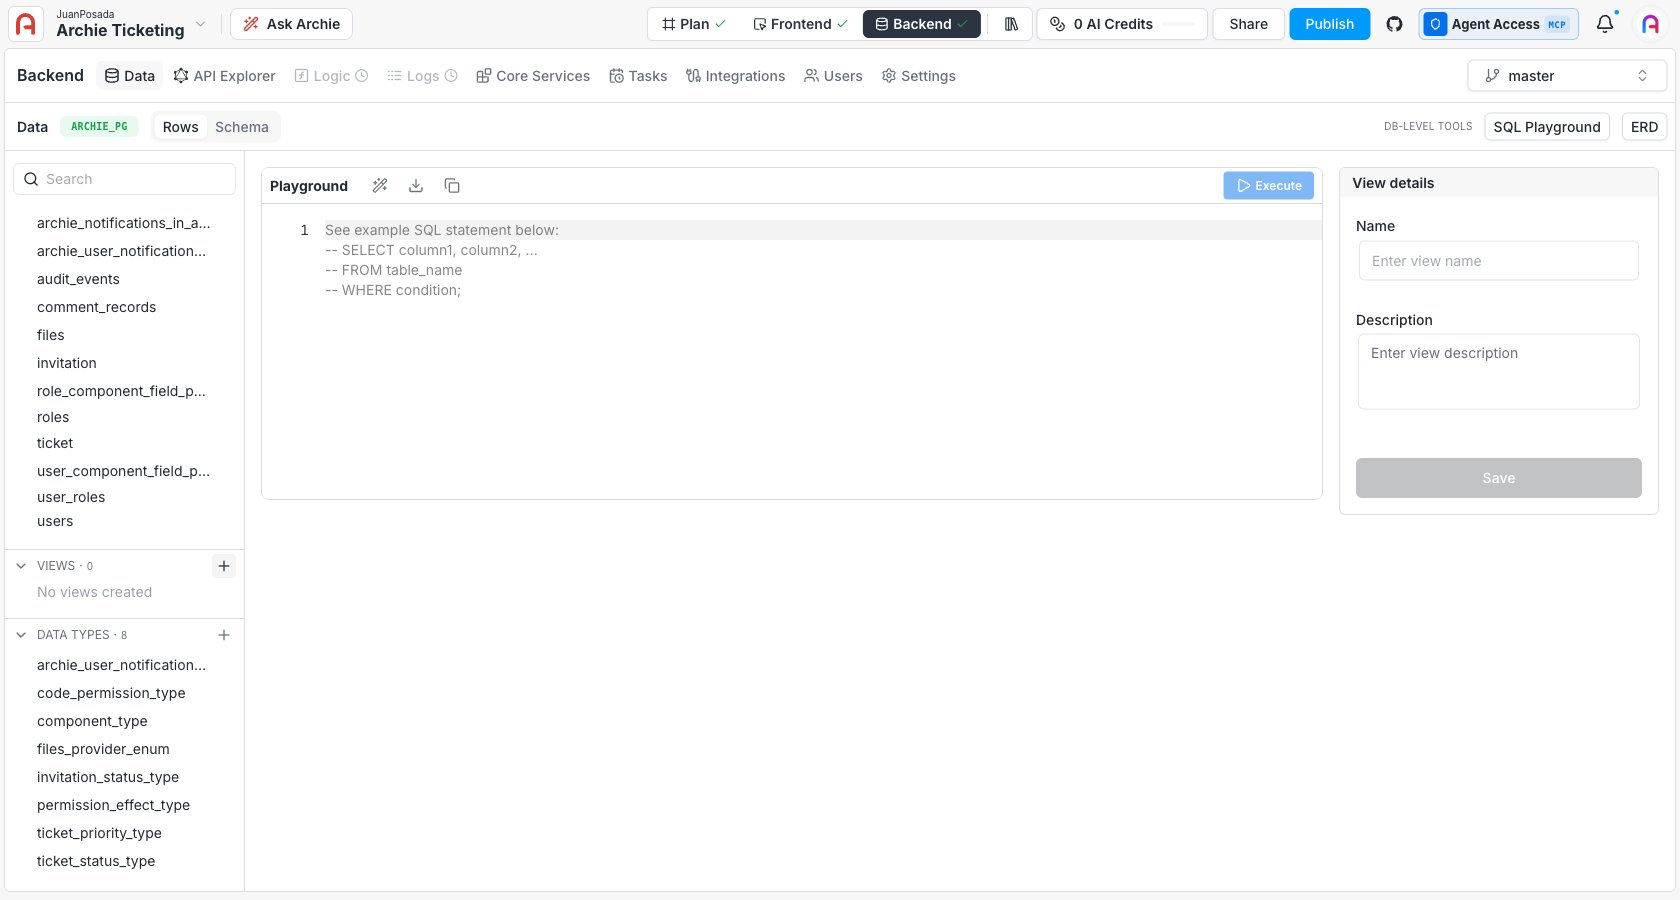This screenshot has width=1680, height=900.
Task: Select the audit_events table
Action: coord(78,279)
